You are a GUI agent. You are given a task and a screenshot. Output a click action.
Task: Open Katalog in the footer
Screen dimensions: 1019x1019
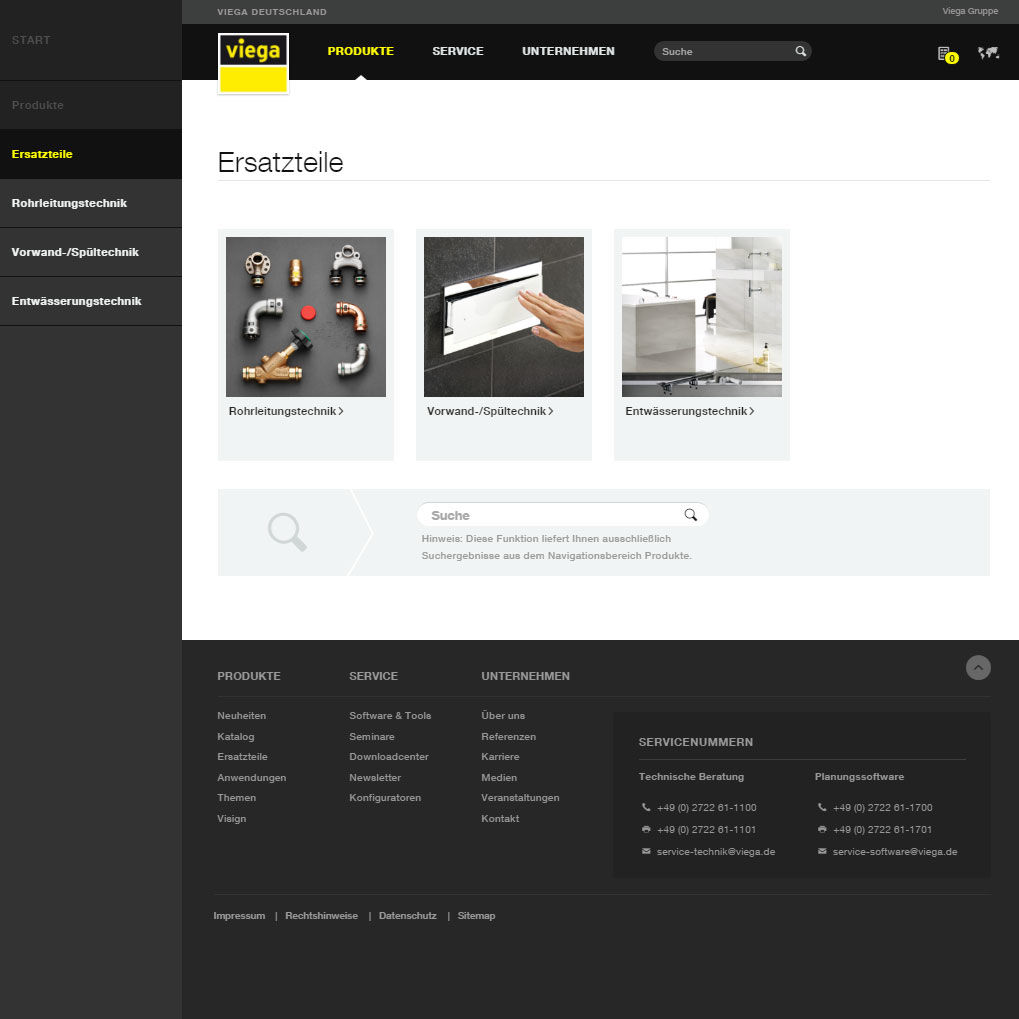pos(235,736)
